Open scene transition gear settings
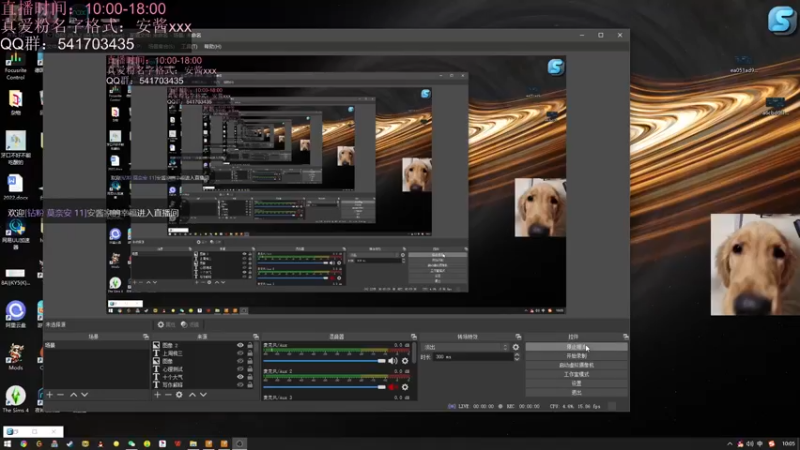This screenshot has width=800, height=450. [x=516, y=347]
